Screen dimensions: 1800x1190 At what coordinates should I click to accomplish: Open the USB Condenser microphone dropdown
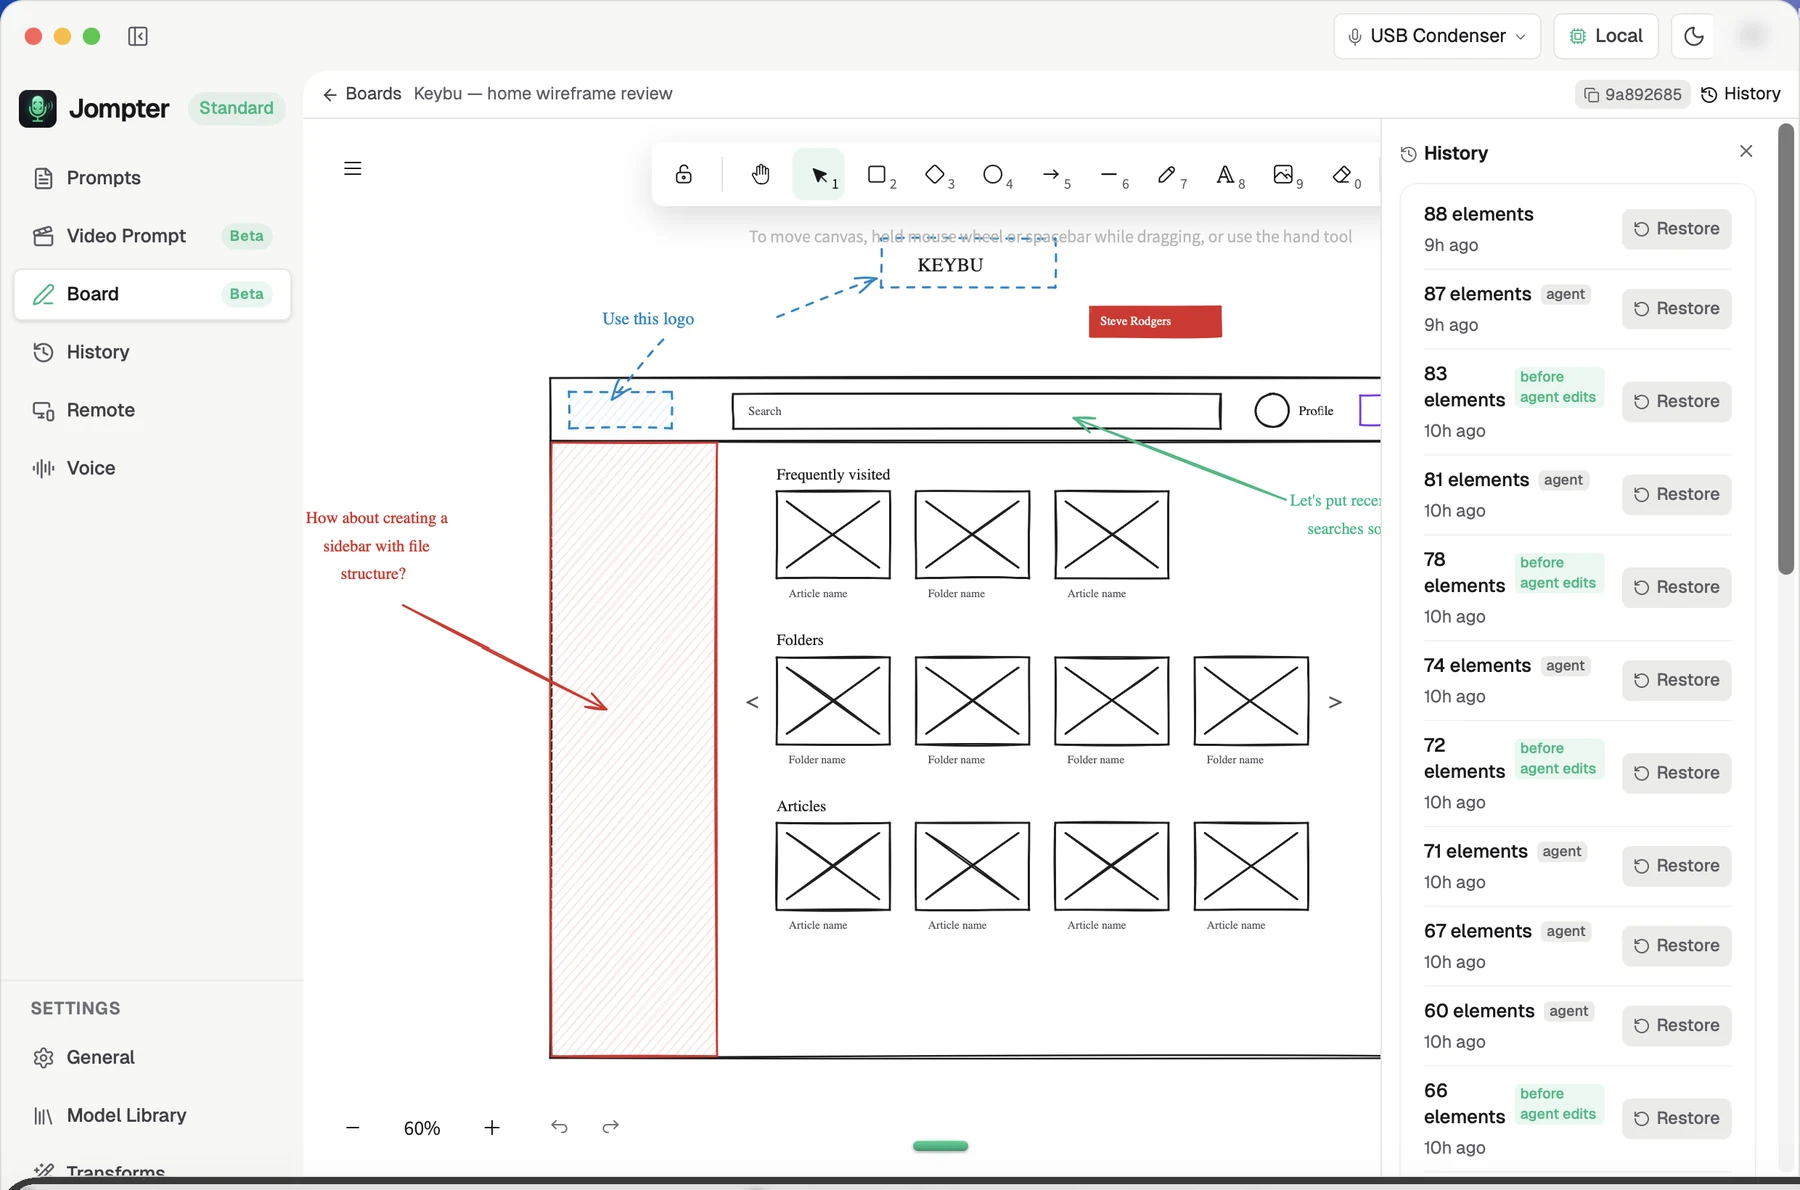(1437, 36)
